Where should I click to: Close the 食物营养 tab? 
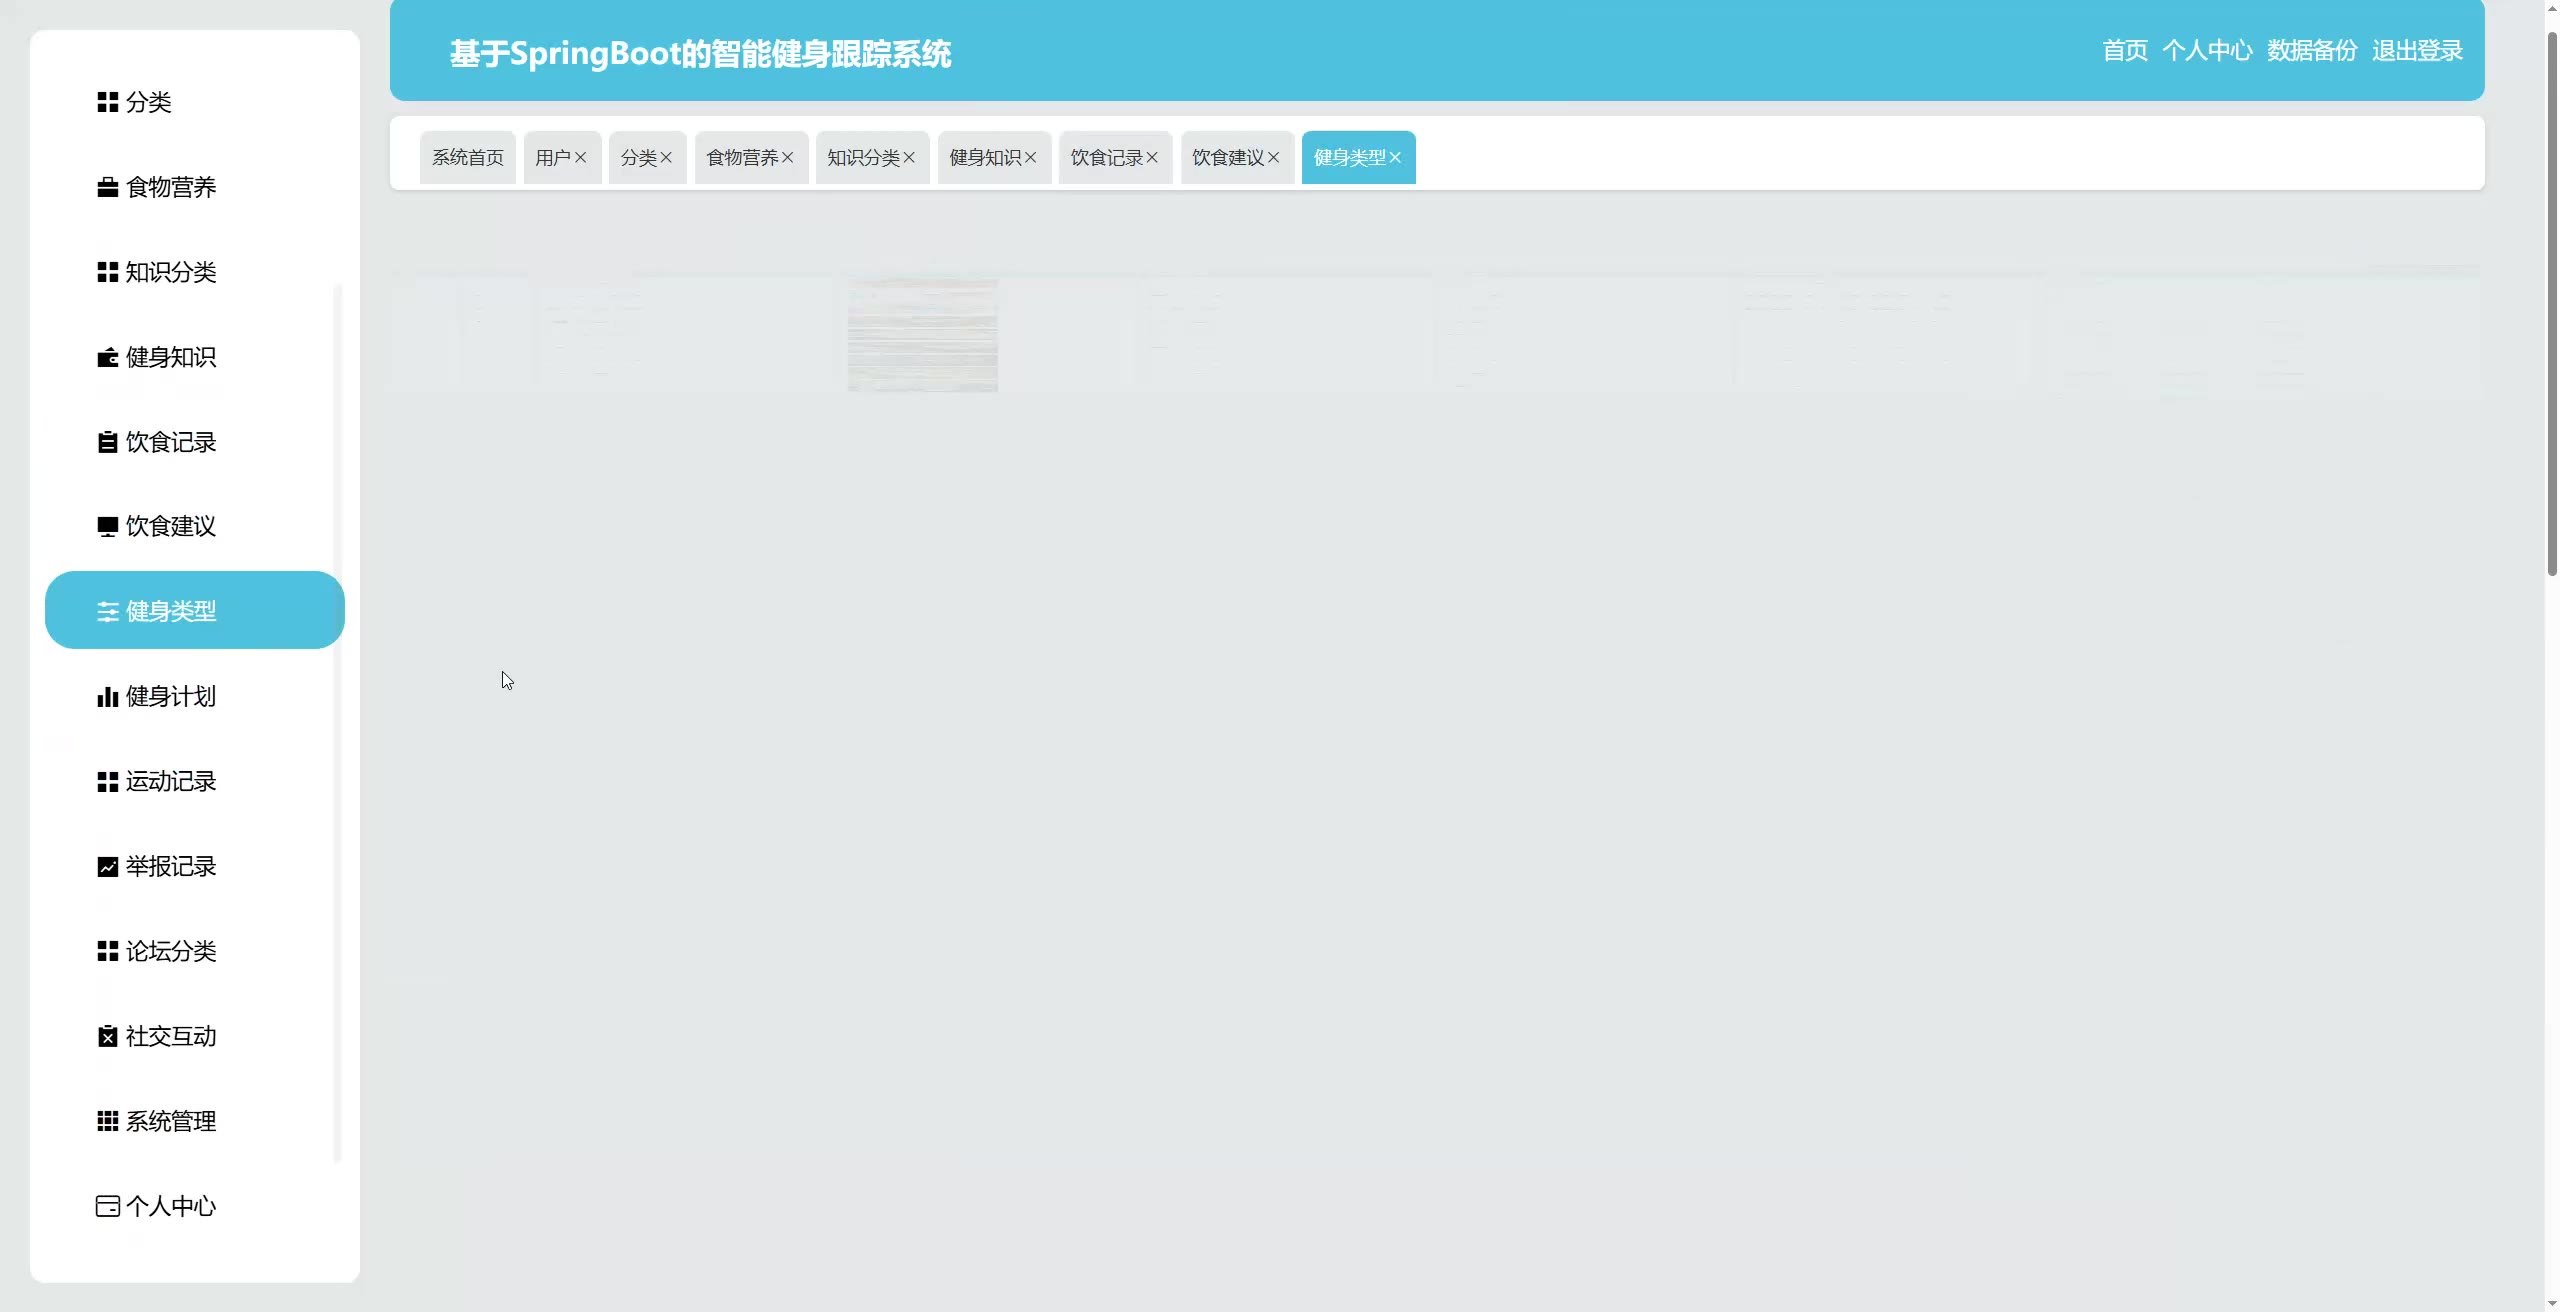tap(788, 158)
